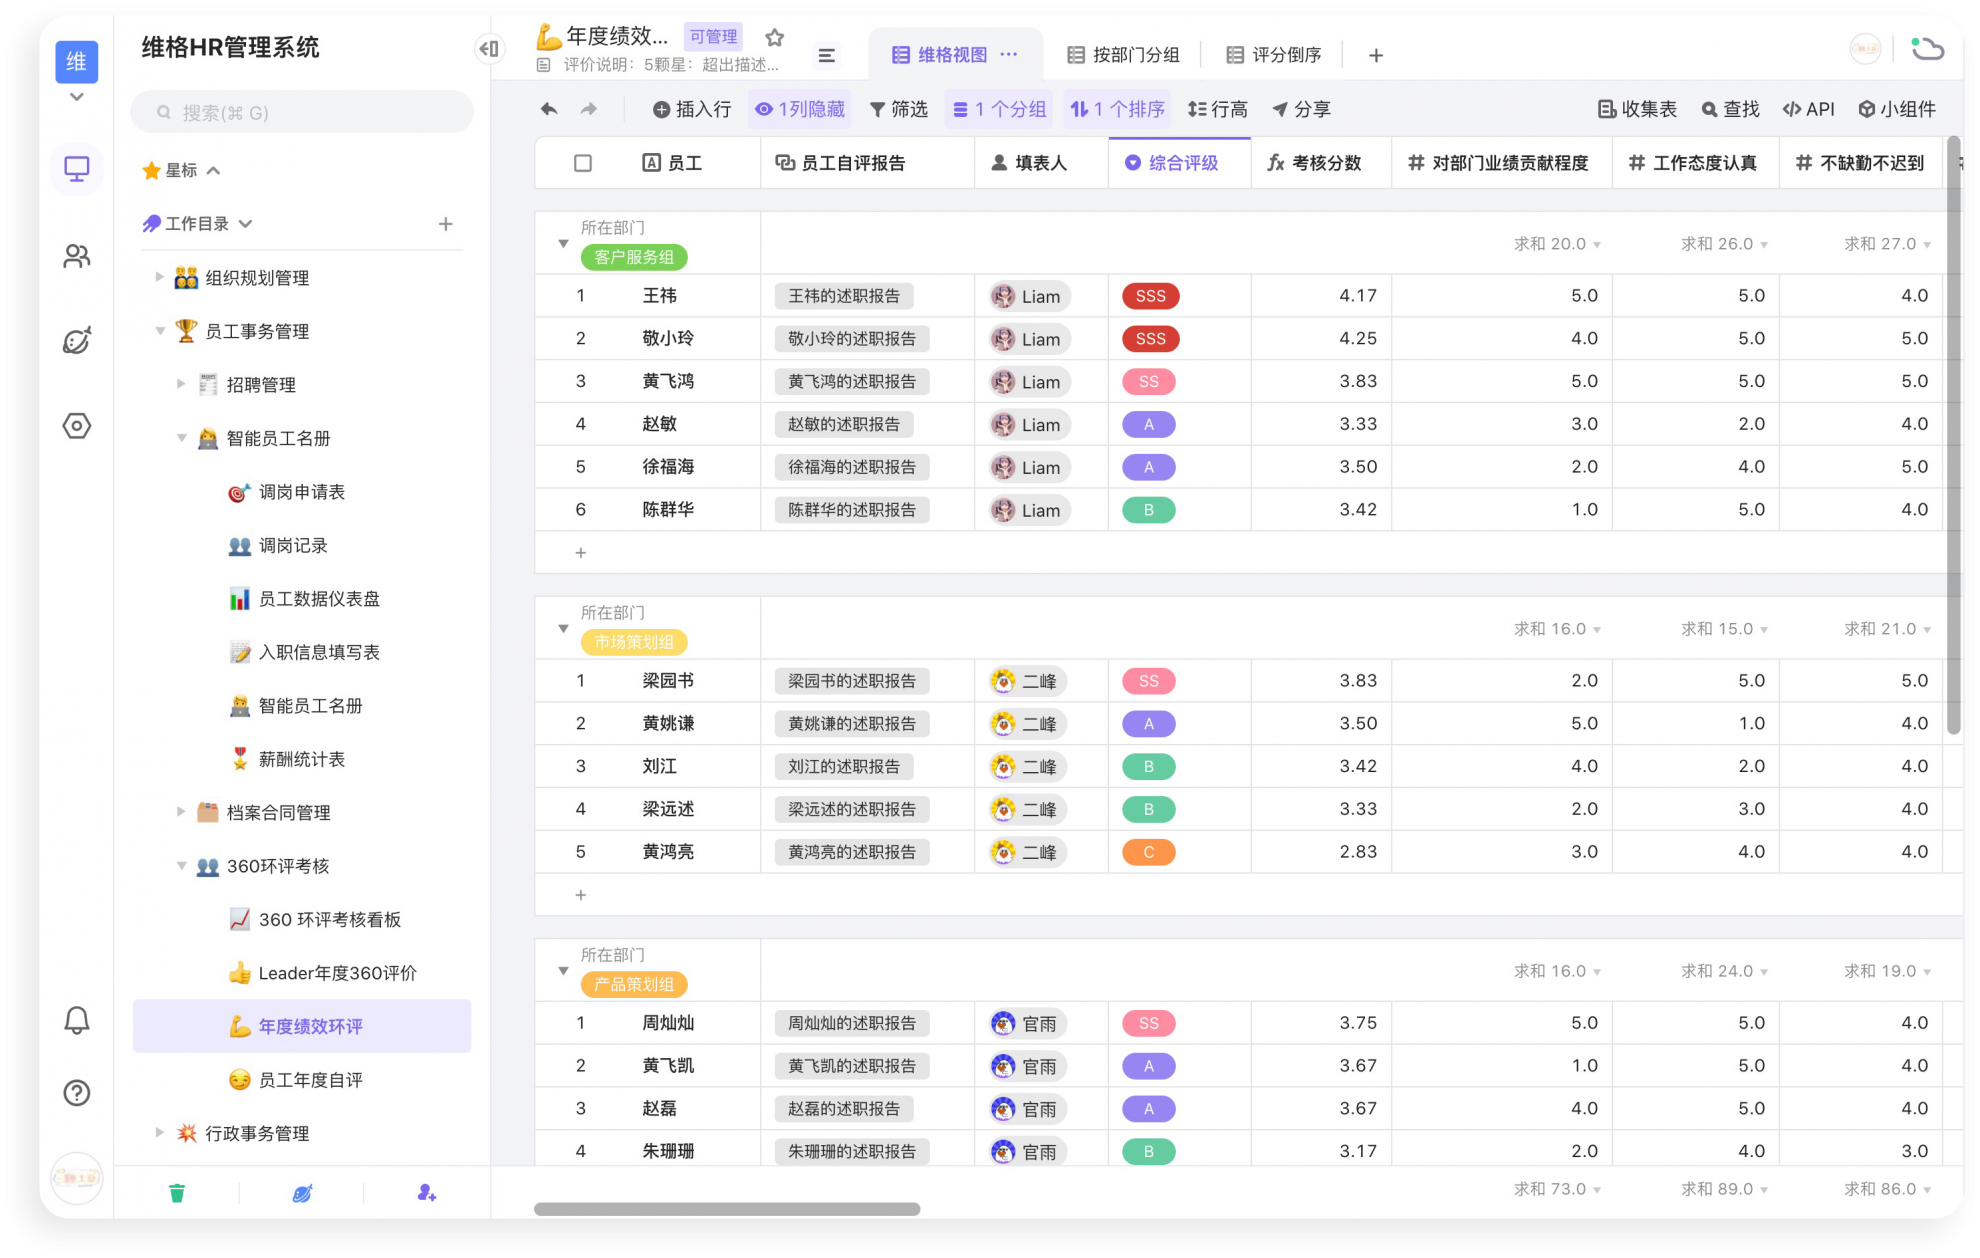Open space switcher chevron under logo
Viewport: 1980px width, 1258px height.
(77, 98)
